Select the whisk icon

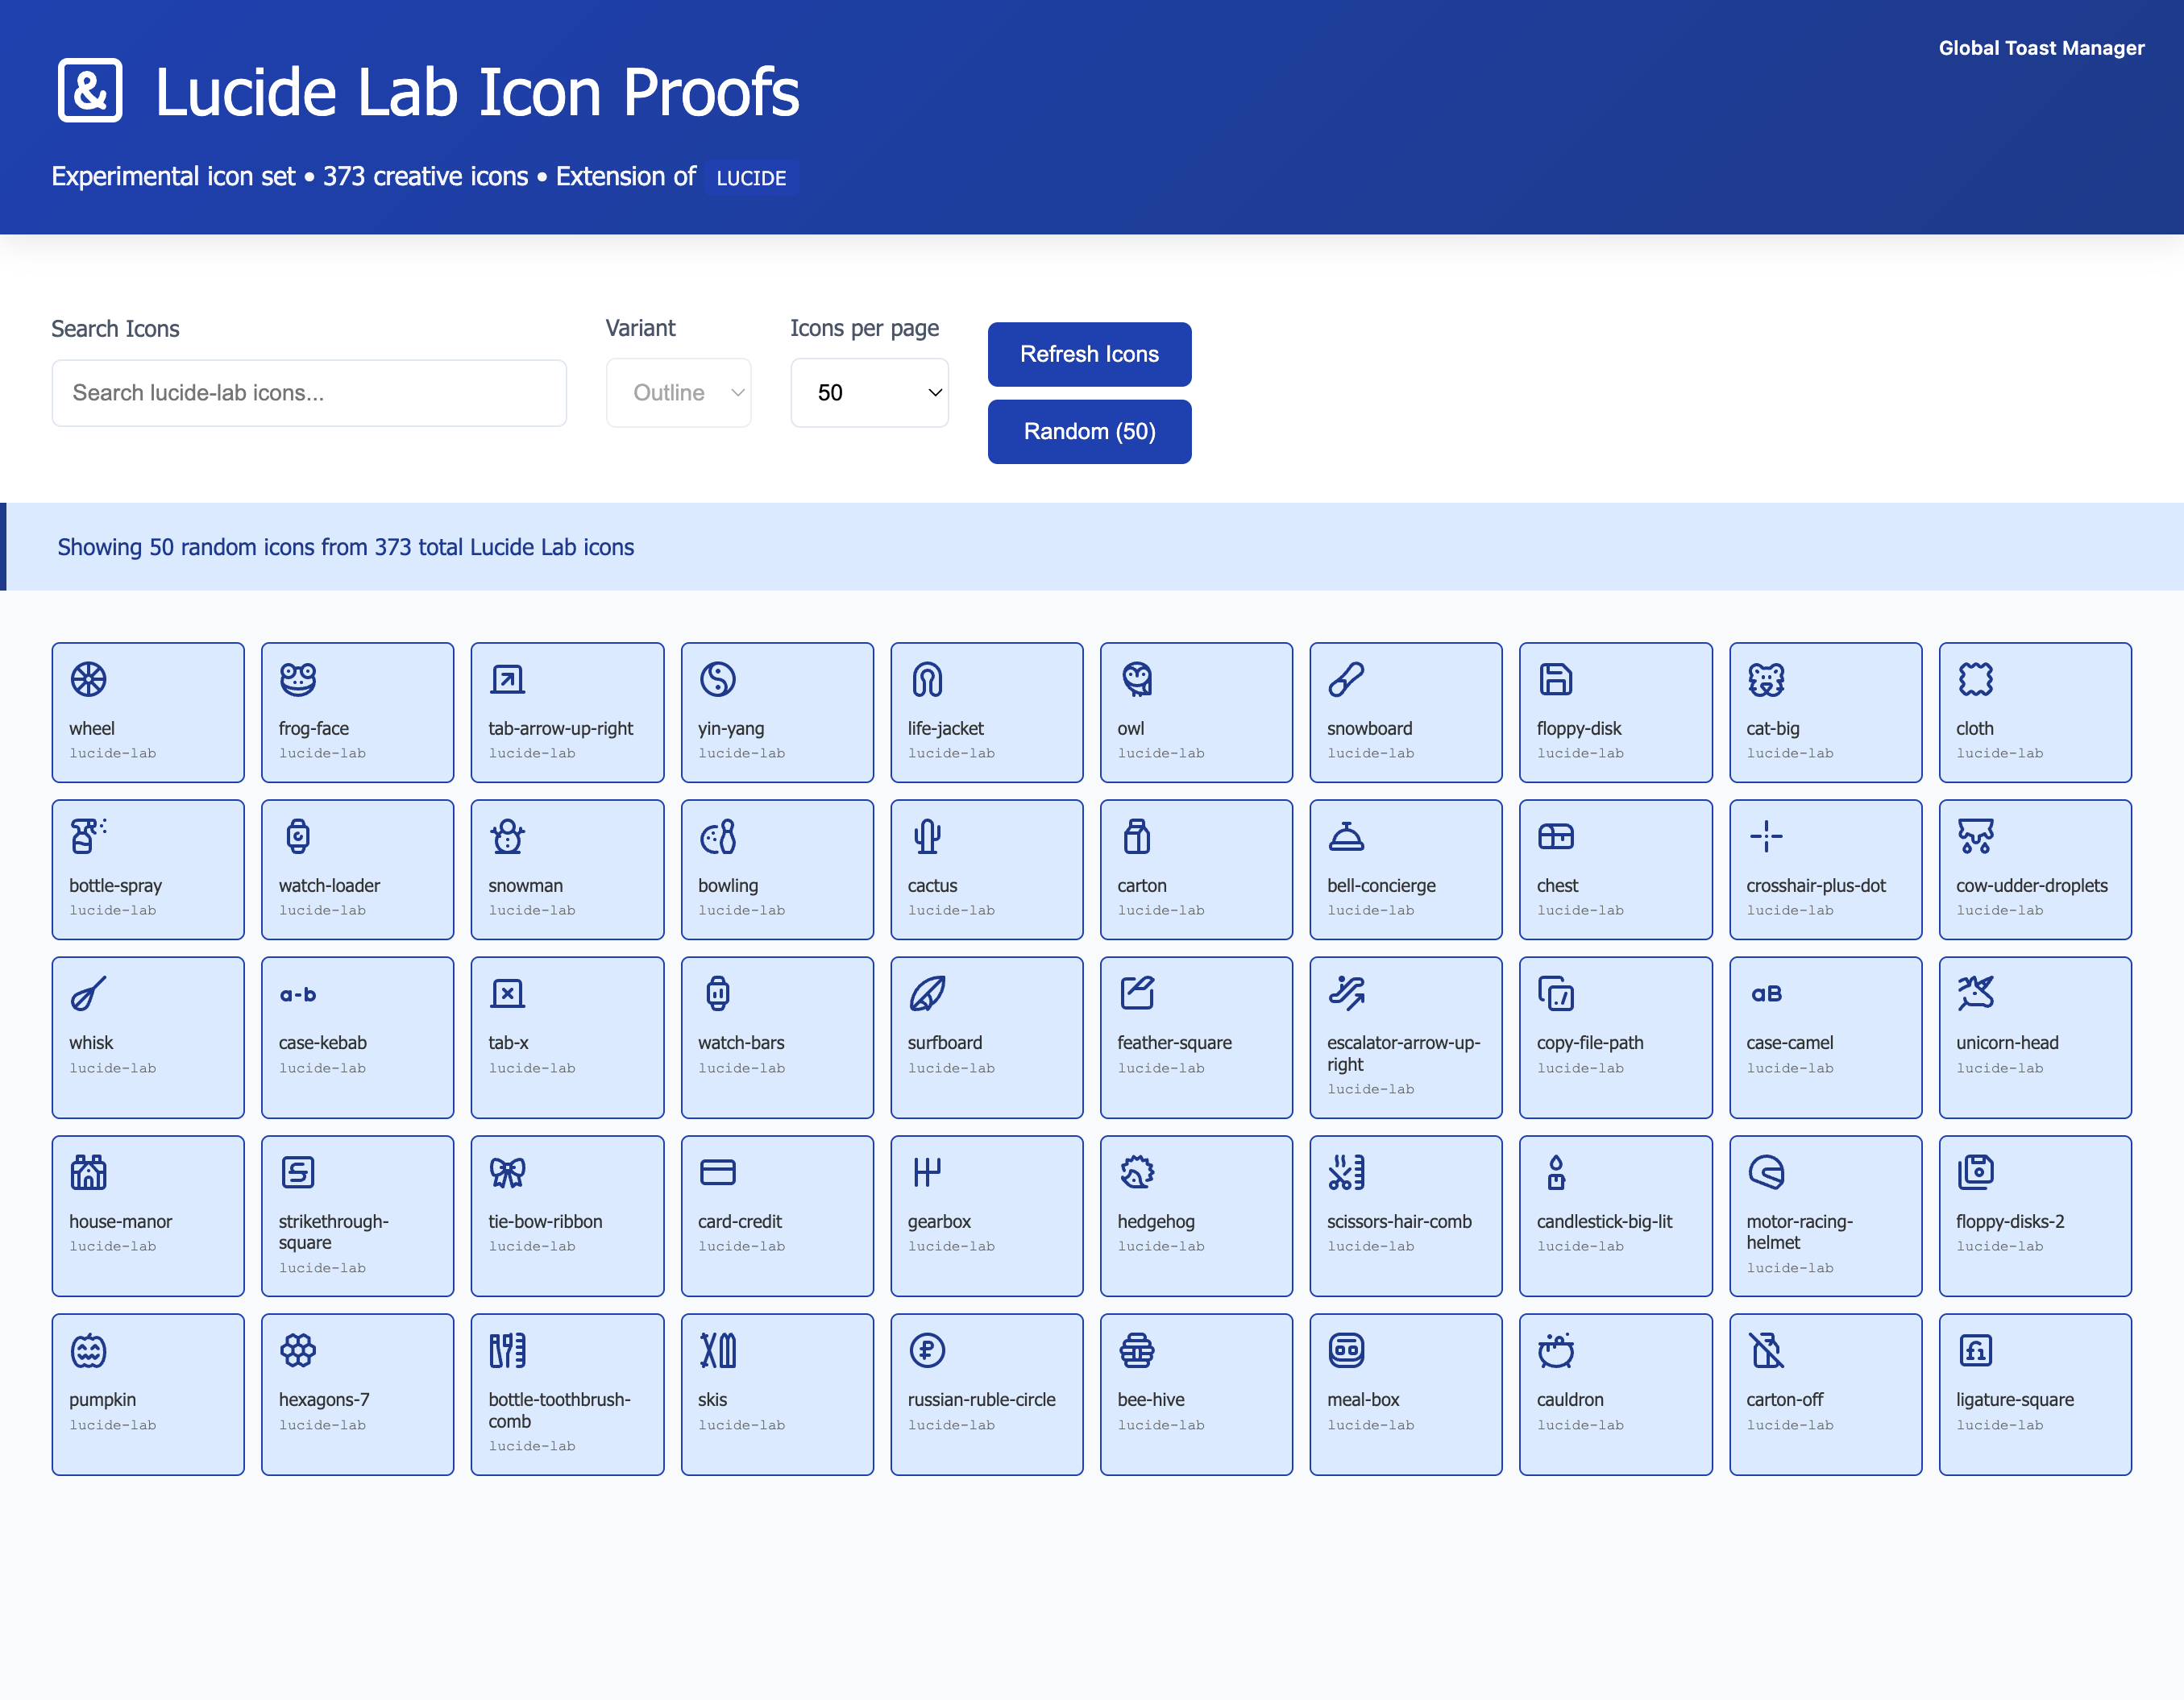[88, 993]
